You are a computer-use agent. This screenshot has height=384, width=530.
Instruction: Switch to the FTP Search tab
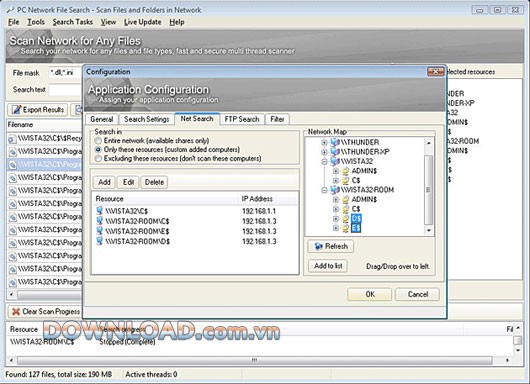tap(242, 119)
